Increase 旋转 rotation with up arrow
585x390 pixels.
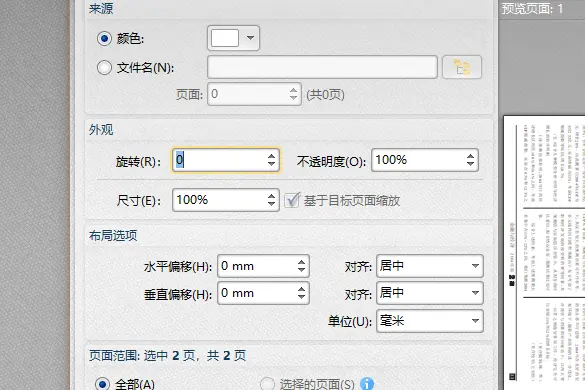point(272,156)
